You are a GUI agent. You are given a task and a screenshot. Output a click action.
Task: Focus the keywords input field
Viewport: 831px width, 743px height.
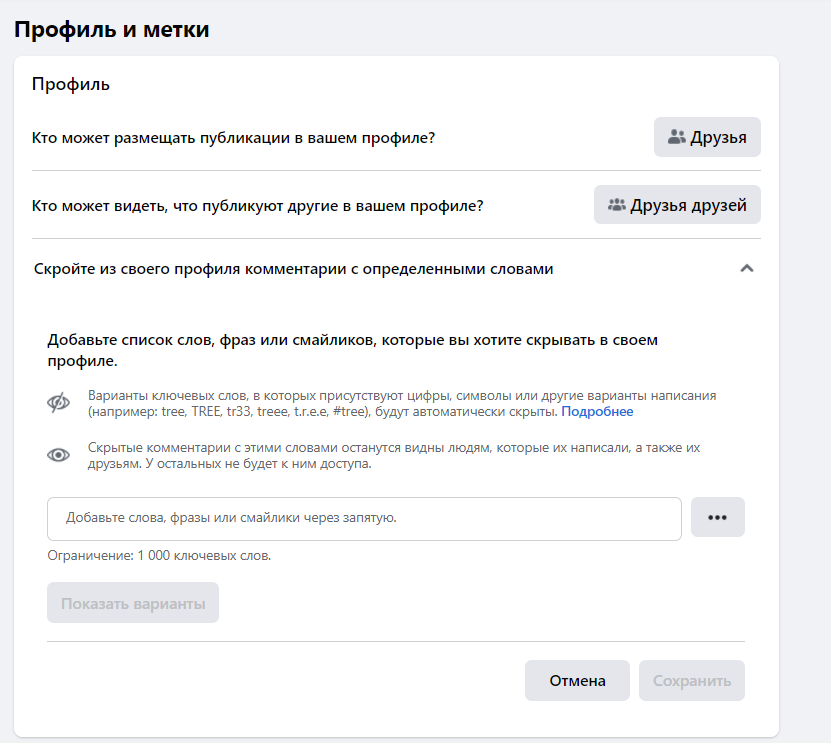click(364, 518)
